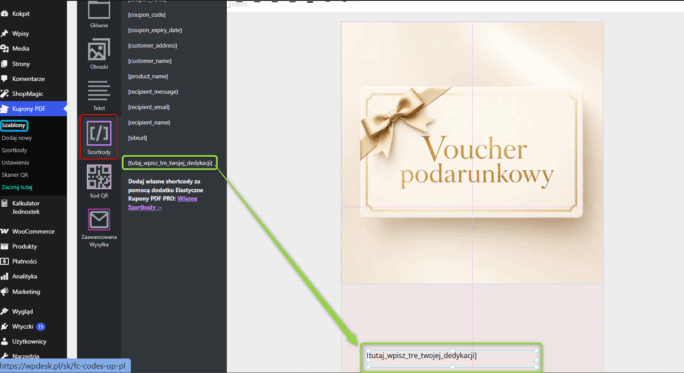Open the Wtyczki plugins menu

pyautogui.click(x=23, y=327)
